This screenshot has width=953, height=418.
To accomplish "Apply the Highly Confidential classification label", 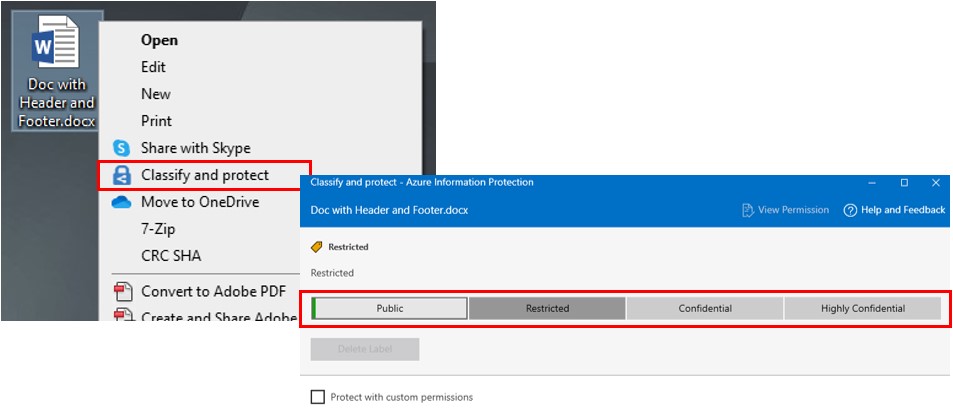I will (863, 309).
